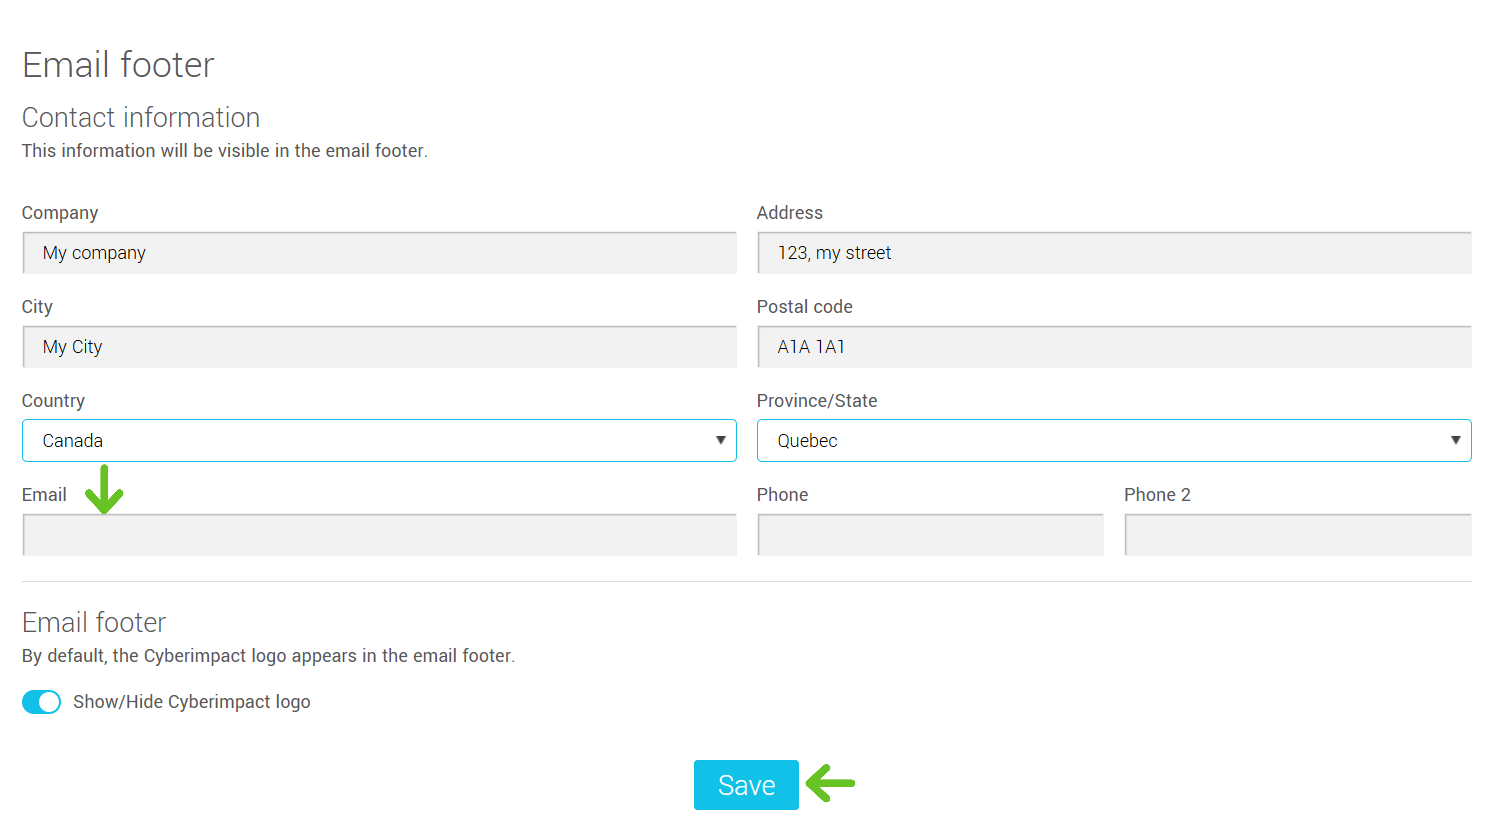Focus the City text field
Viewport: 1496px width, 832px height.
(379, 347)
